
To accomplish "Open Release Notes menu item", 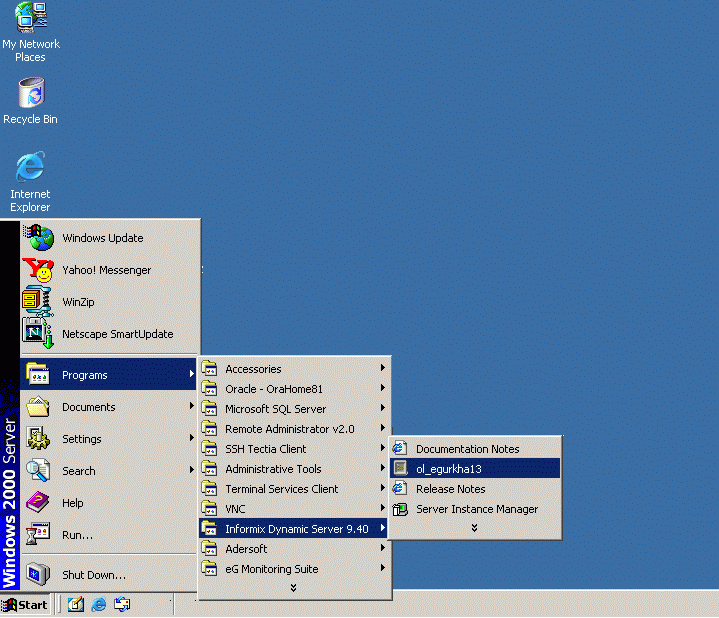I will 475,489.
